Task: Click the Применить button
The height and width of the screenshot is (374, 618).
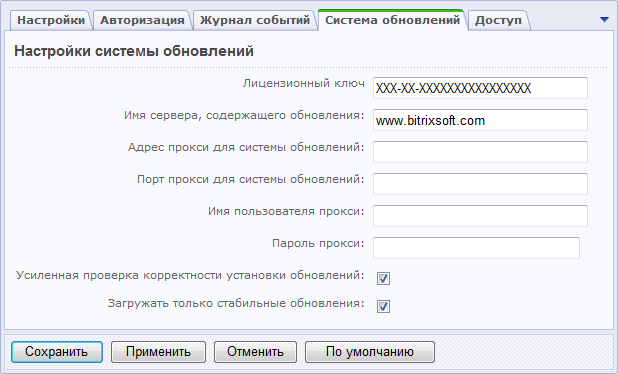Action: 158,352
